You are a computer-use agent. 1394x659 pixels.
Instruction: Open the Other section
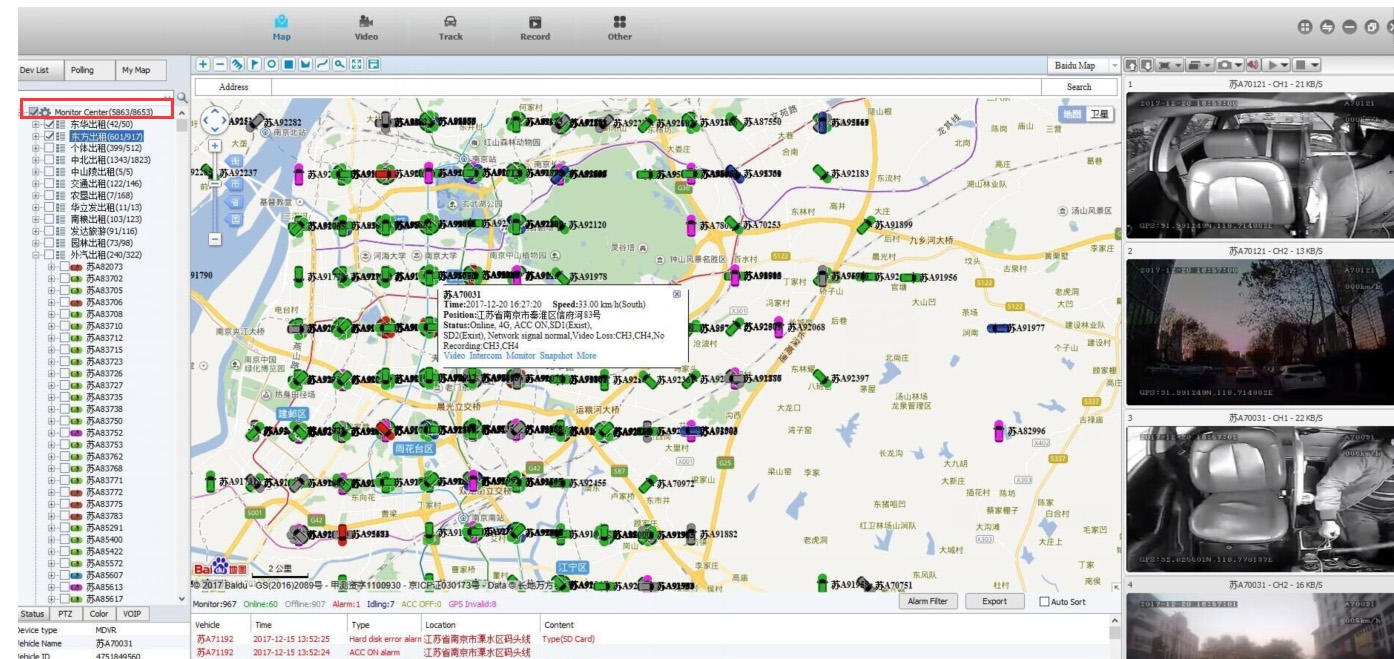tap(620, 27)
